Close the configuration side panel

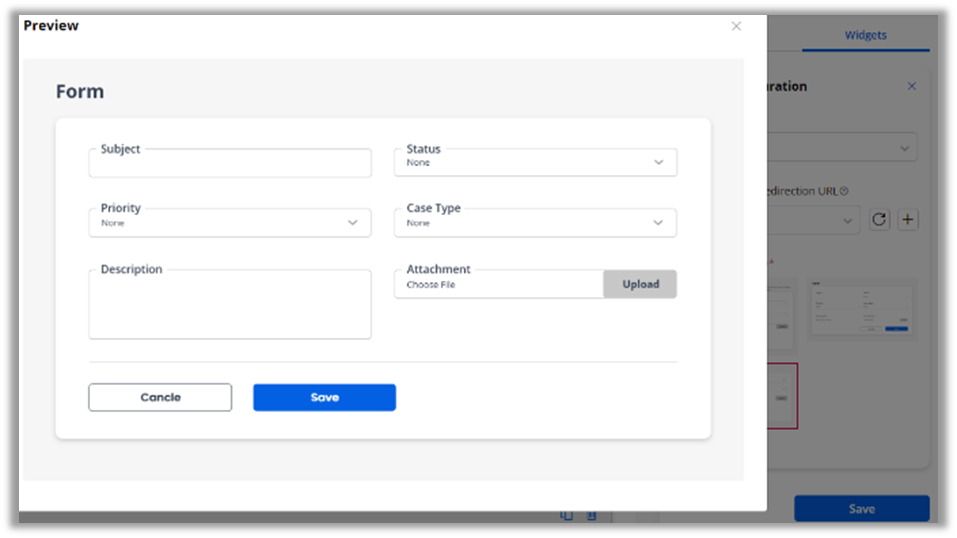911,86
